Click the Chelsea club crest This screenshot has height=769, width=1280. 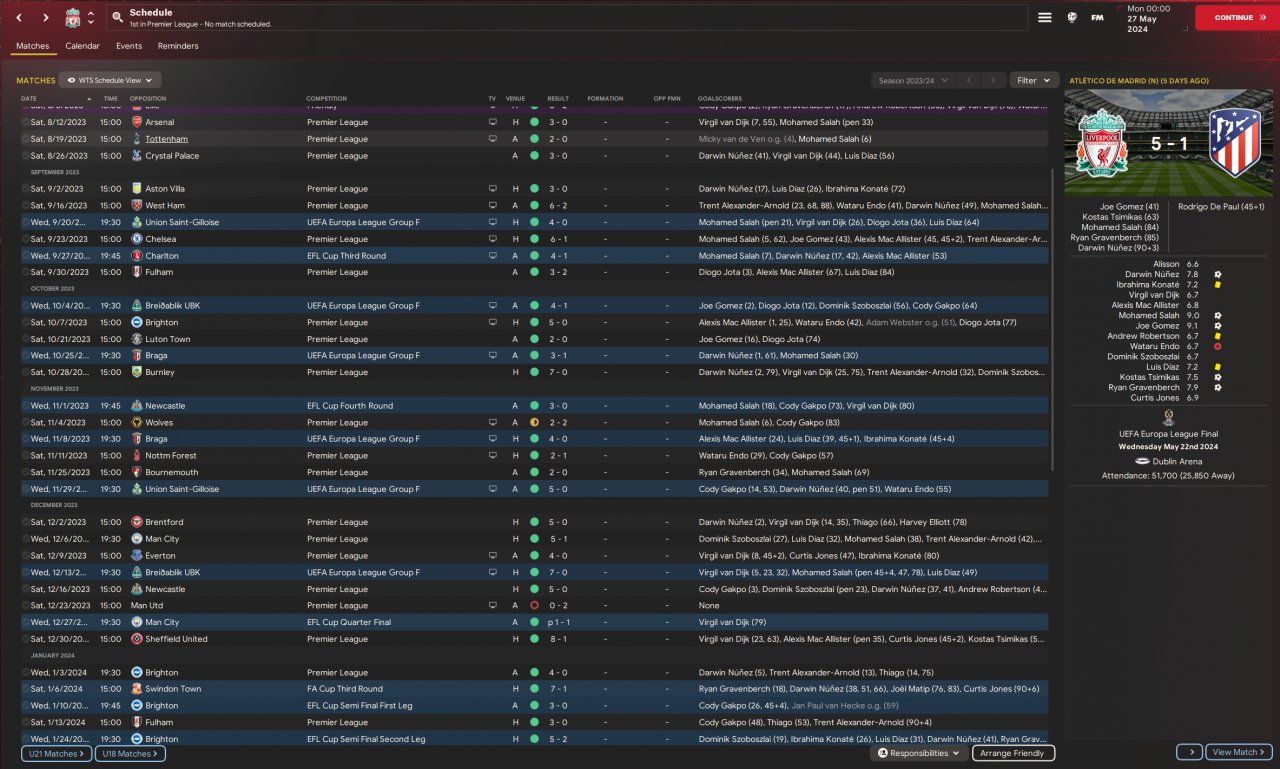(x=137, y=239)
